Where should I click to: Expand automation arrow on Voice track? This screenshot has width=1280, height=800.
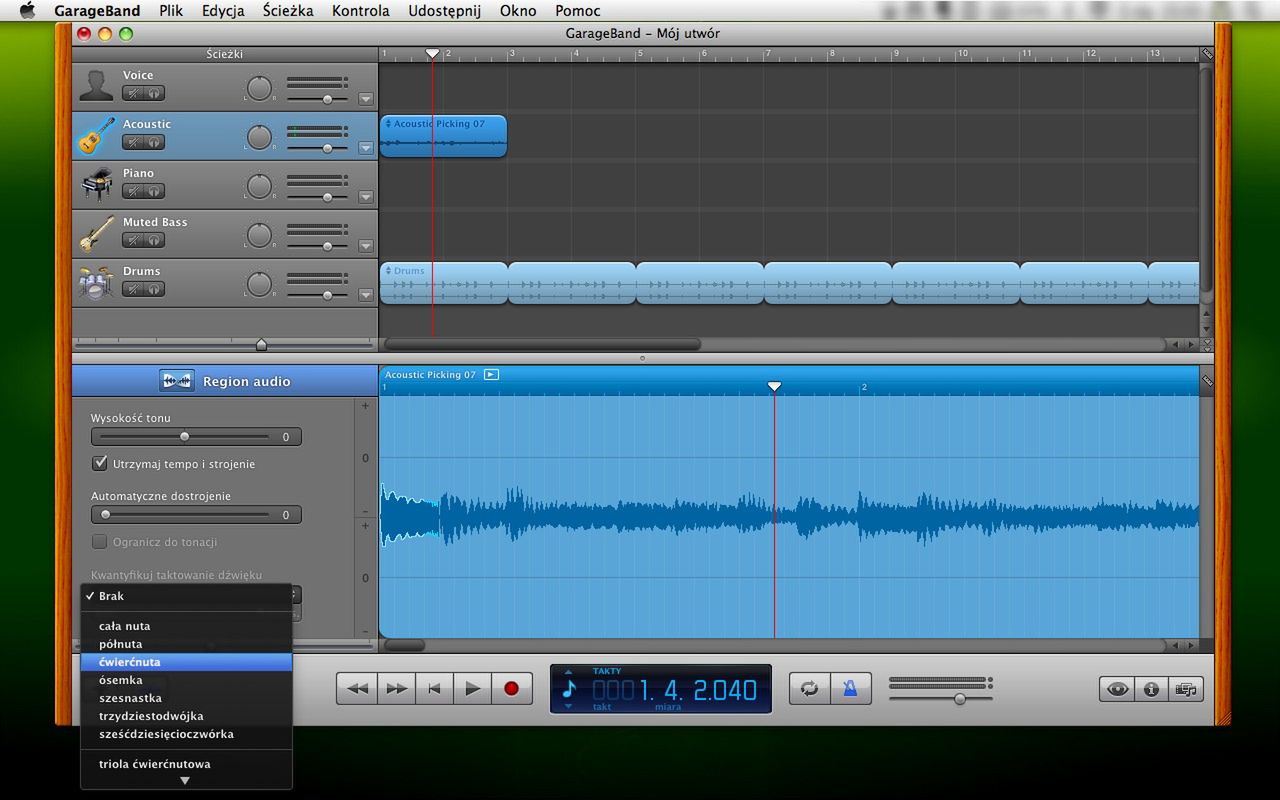pos(365,99)
